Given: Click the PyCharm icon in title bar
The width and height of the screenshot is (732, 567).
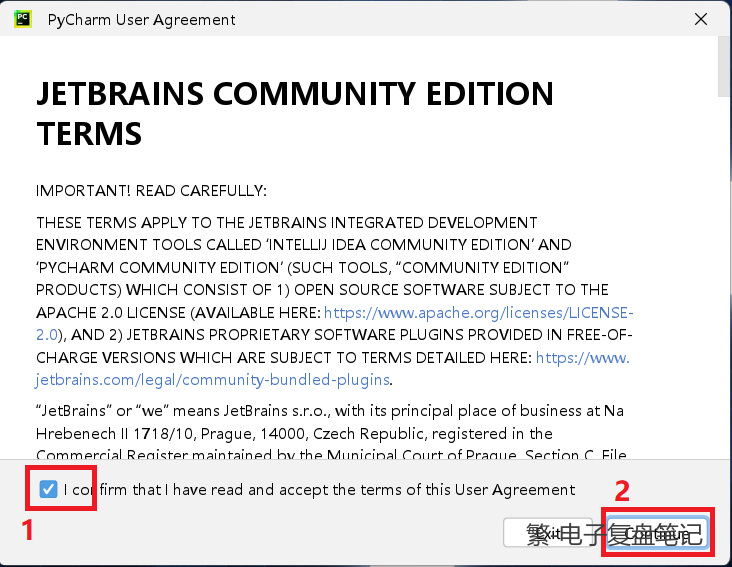Looking at the screenshot, I should (x=22, y=19).
